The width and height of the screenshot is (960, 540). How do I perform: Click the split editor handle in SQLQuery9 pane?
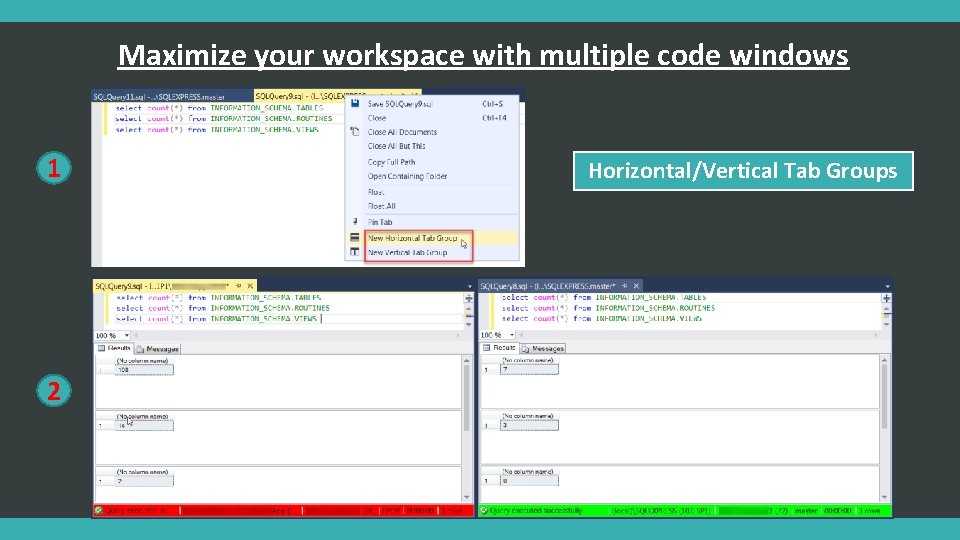pos(468,298)
